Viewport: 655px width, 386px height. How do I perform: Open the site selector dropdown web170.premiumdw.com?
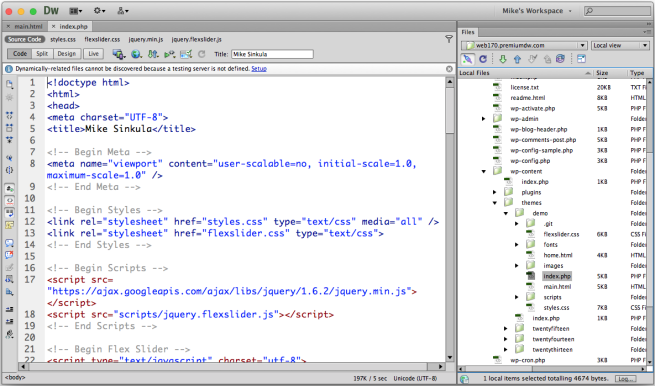pyautogui.click(x=524, y=45)
